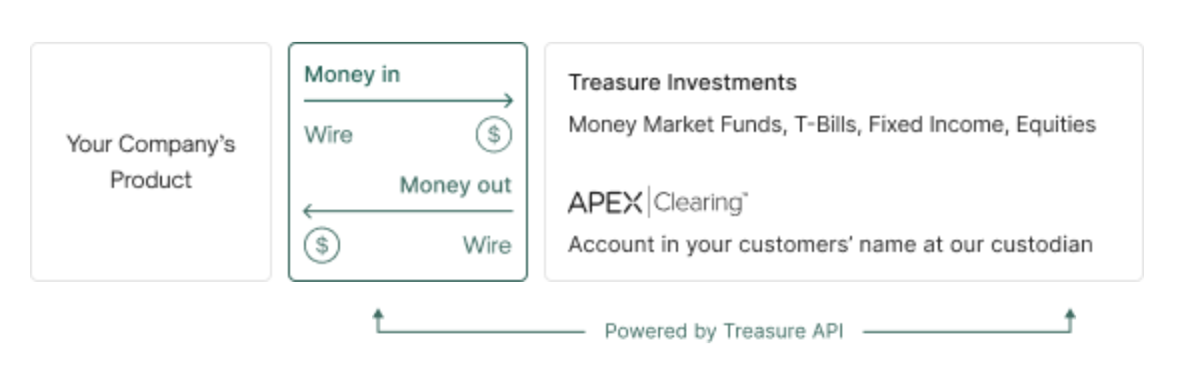The height and width of the screenshot is (376, 1180).
Task: Click Money Market Funds, T-Bills text line
Action: (x=832, y=124)
